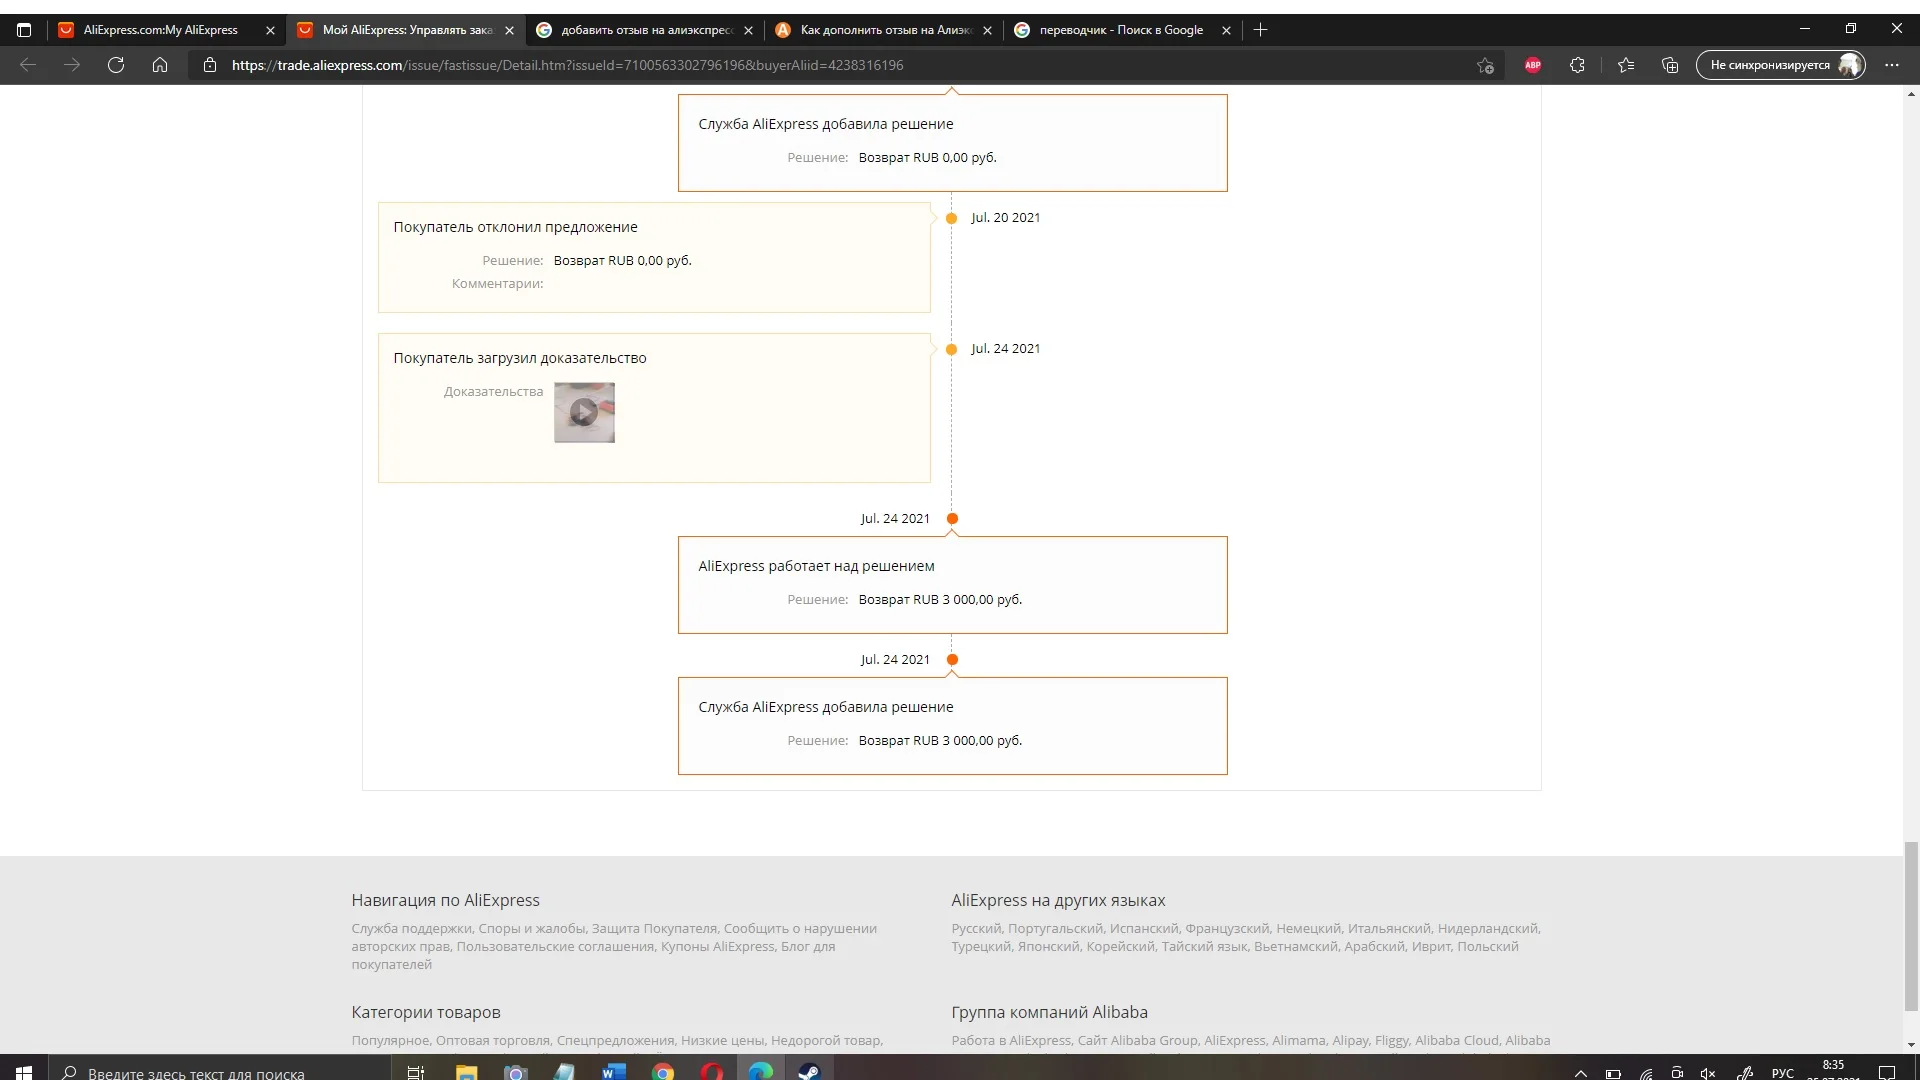Open the Edge settings three-dots menu
This screenshot has width=1920, height=1080.
tap(1892, 65)
